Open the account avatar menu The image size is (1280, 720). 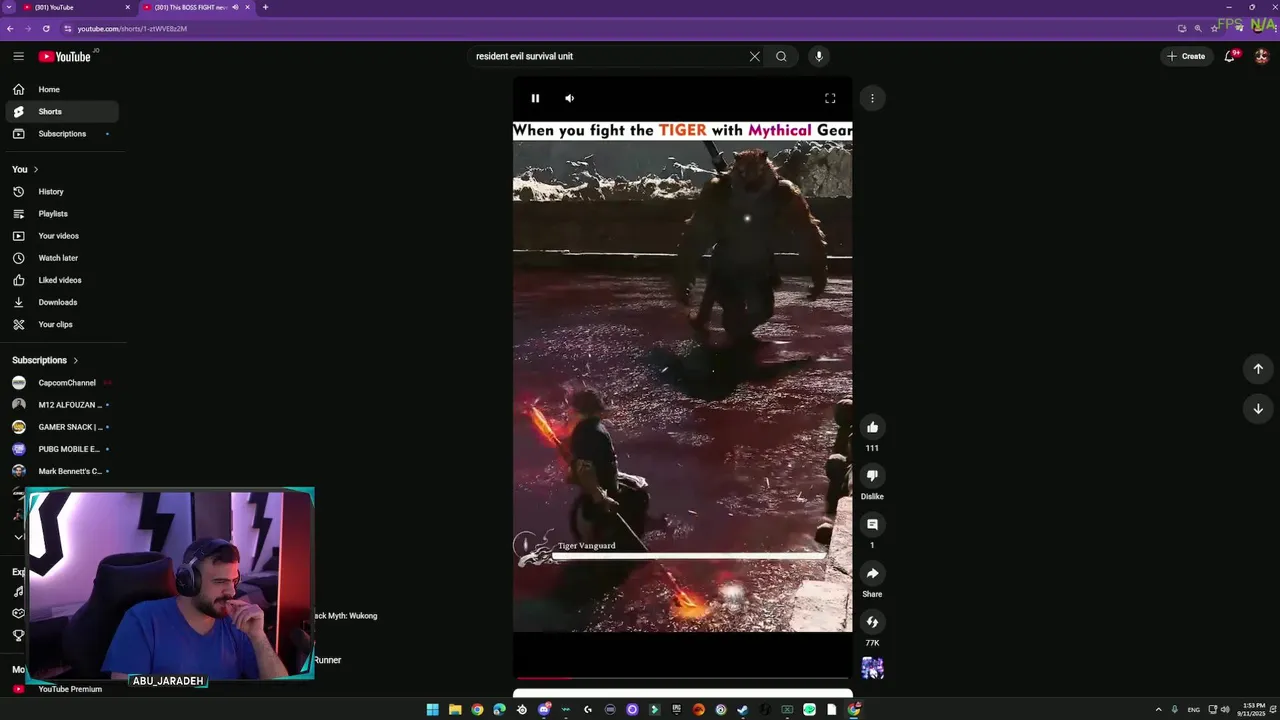click(x=1262, y=56)
